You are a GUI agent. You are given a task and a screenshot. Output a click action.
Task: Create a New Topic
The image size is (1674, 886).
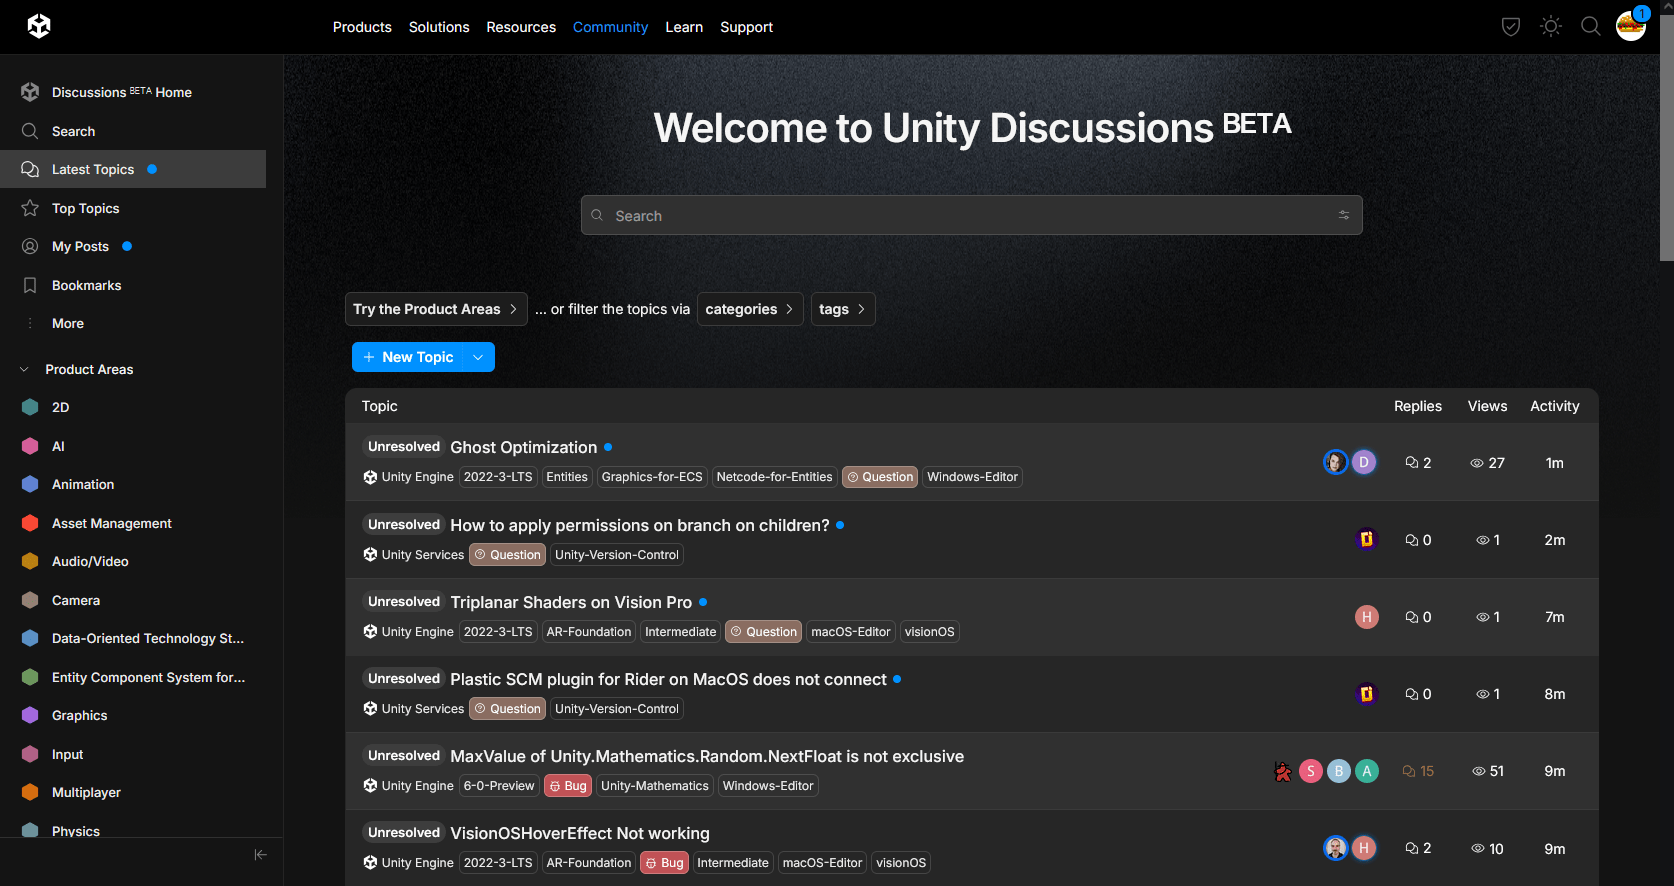[408, 357]
